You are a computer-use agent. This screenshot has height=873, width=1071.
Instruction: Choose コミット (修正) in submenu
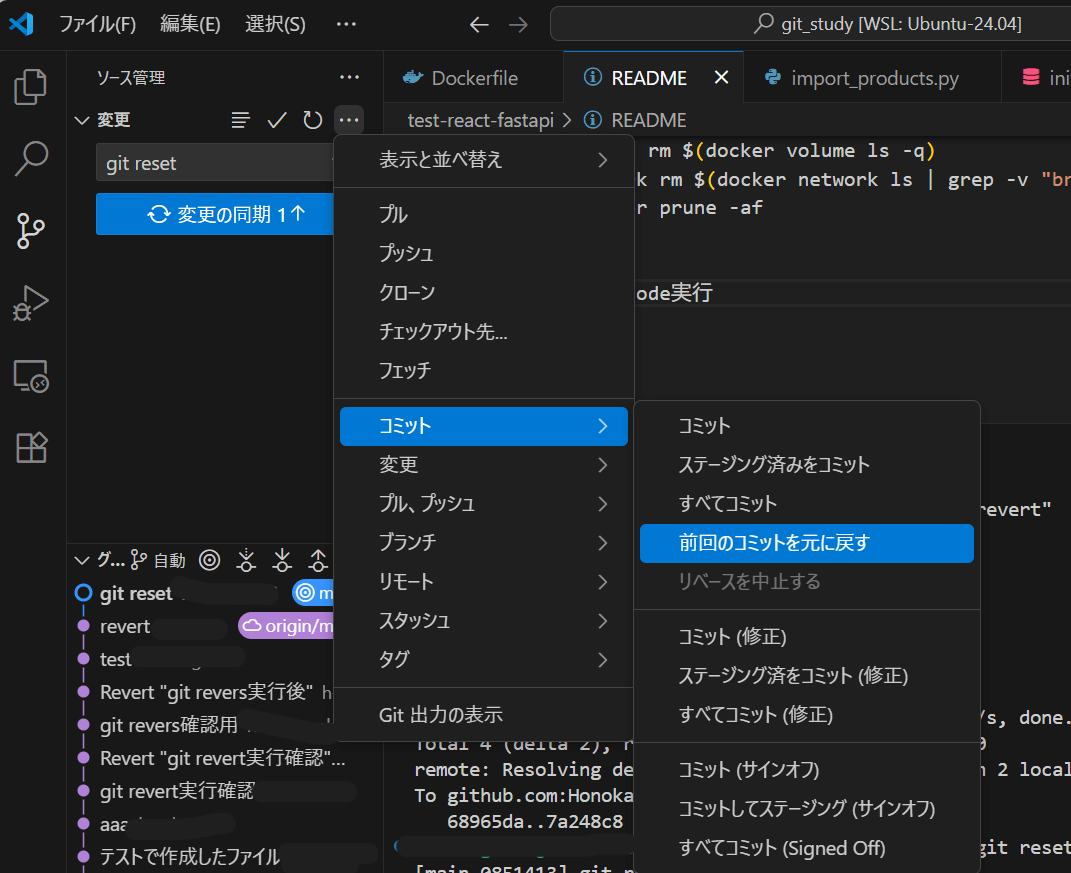click(x=807, y=637)
